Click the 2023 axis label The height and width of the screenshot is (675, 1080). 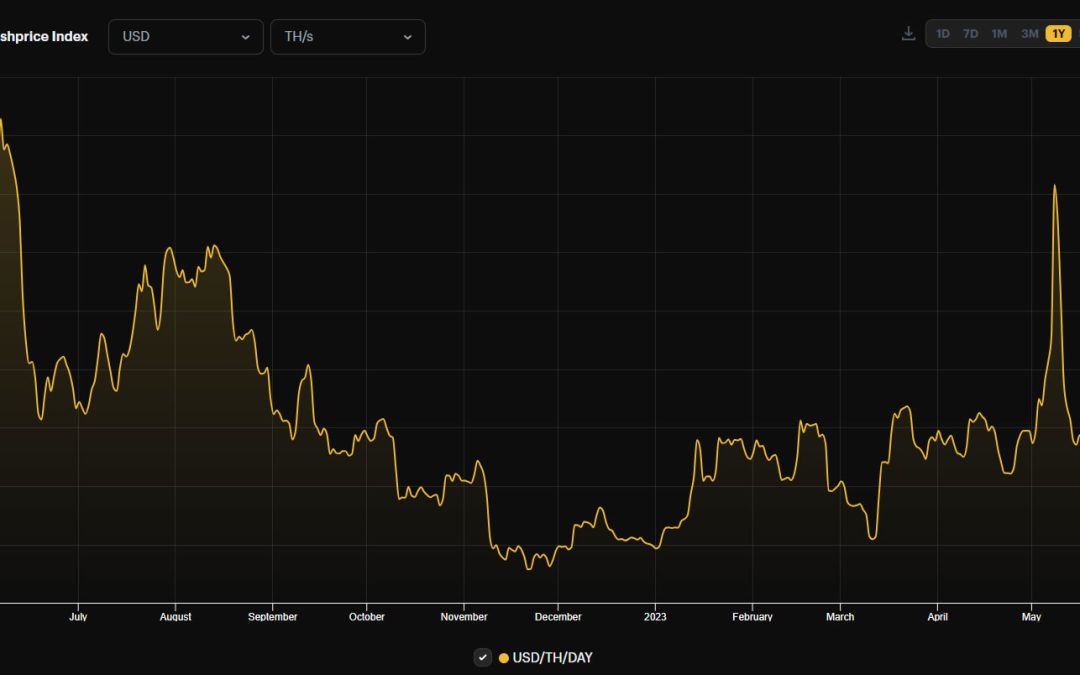click(x=655, y=616)
